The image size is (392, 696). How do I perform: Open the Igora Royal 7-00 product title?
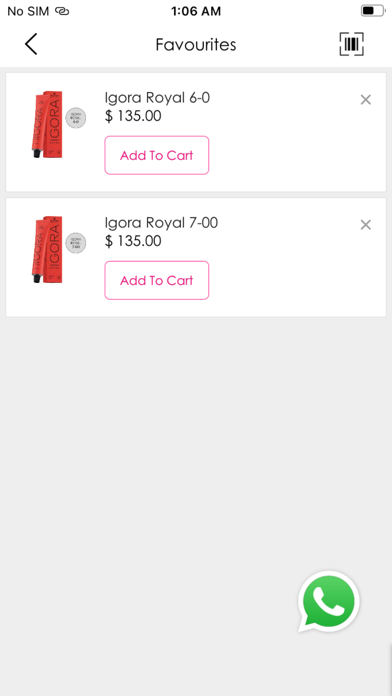point(161,222)
